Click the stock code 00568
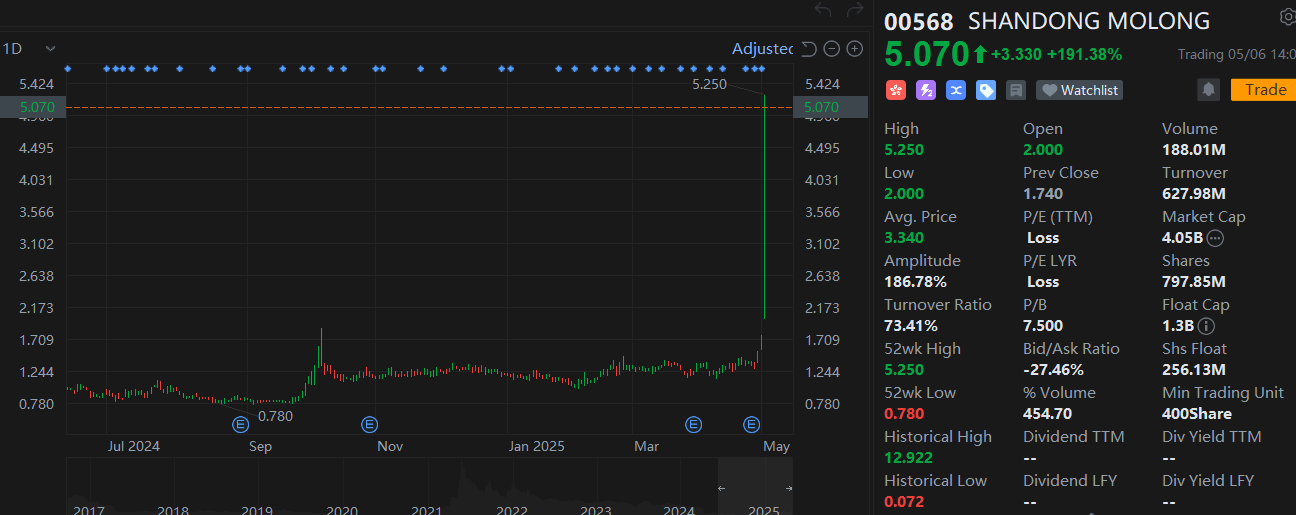This screenshot has width=1296, height=515. [919, 21]
